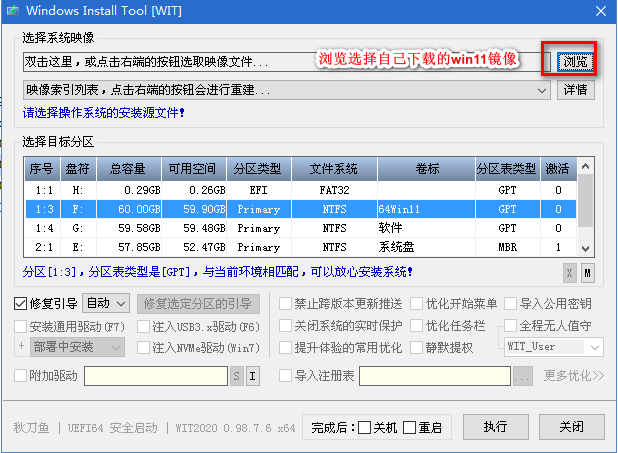Enable 导入公用密钥 checkbox
618x453 pixels.
pos(510,304)
